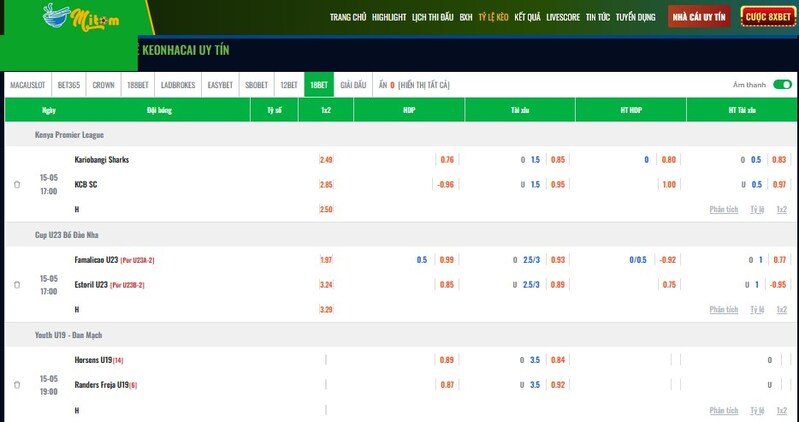Click Tỷ lệ link for Kariobangi Sharks match
This screenshot has height=422, width=799.
click(x=757, y=209)
